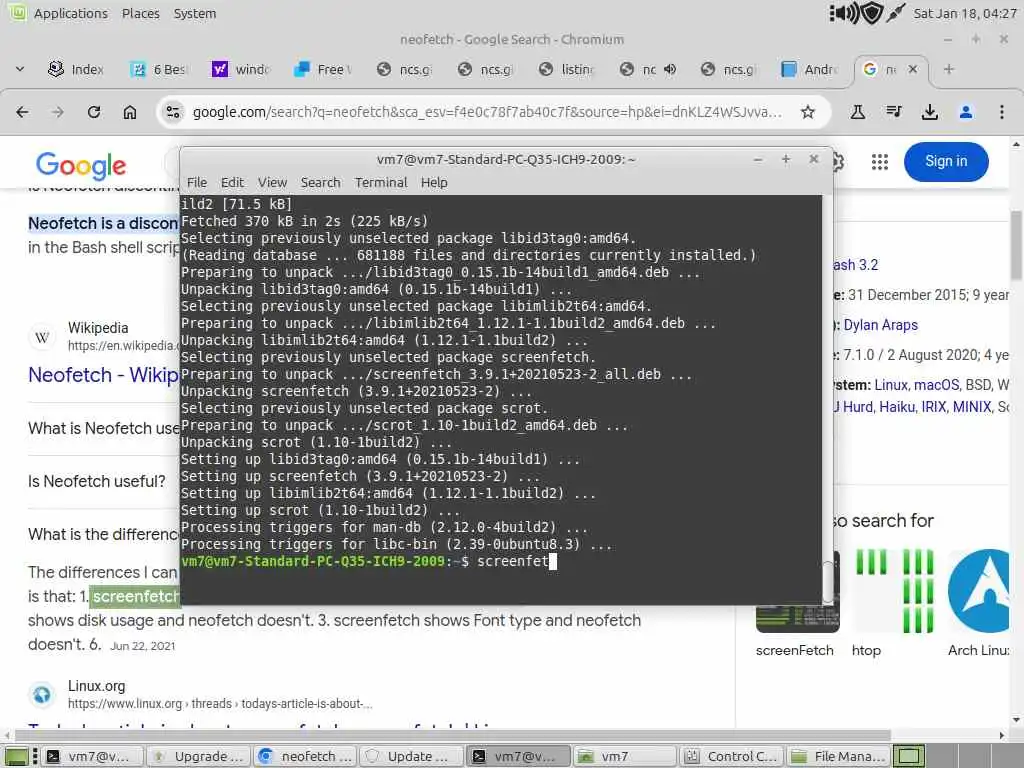The width and height of the screenshot is (1024, 768).
Task: Switch to the 'Index' browser tab
Action: (76, 69)
